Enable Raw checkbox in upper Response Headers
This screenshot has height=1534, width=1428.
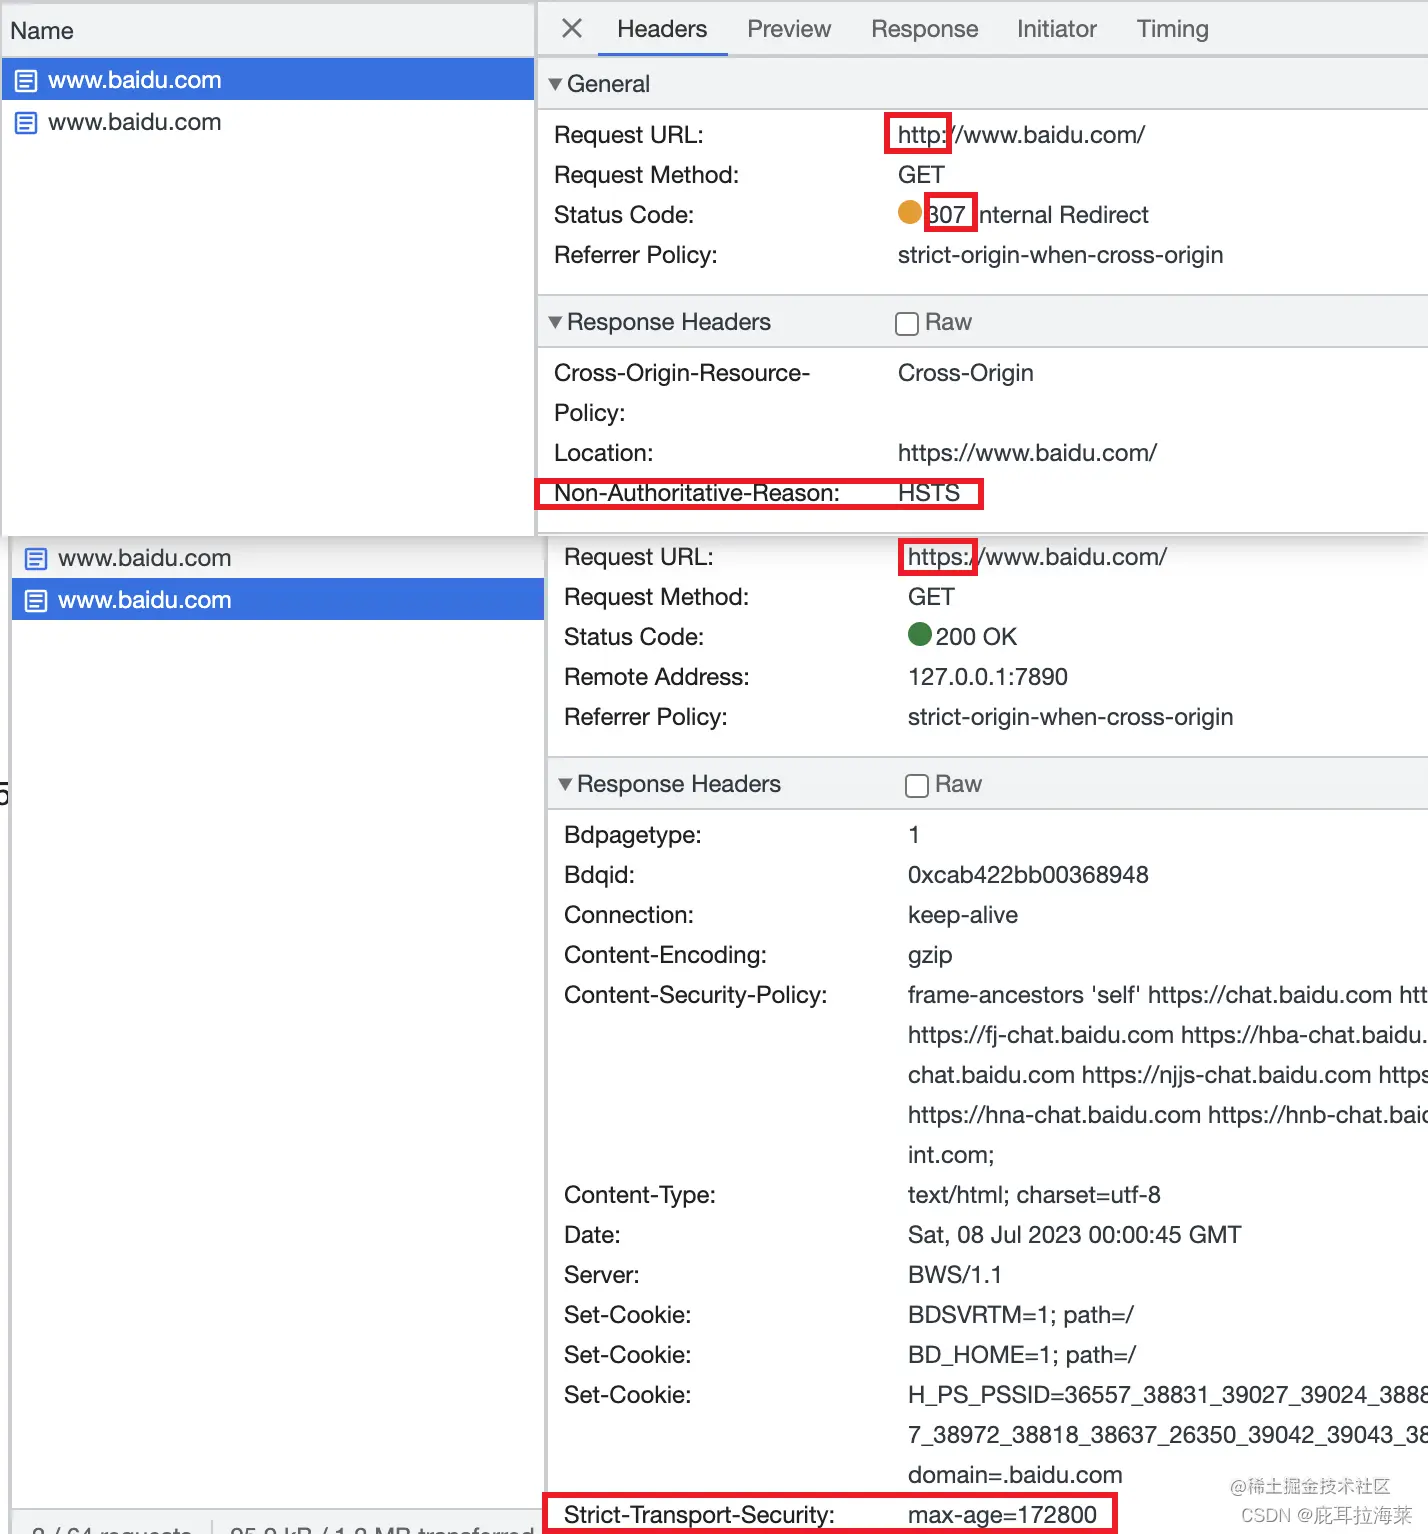(x=907, y=323)
